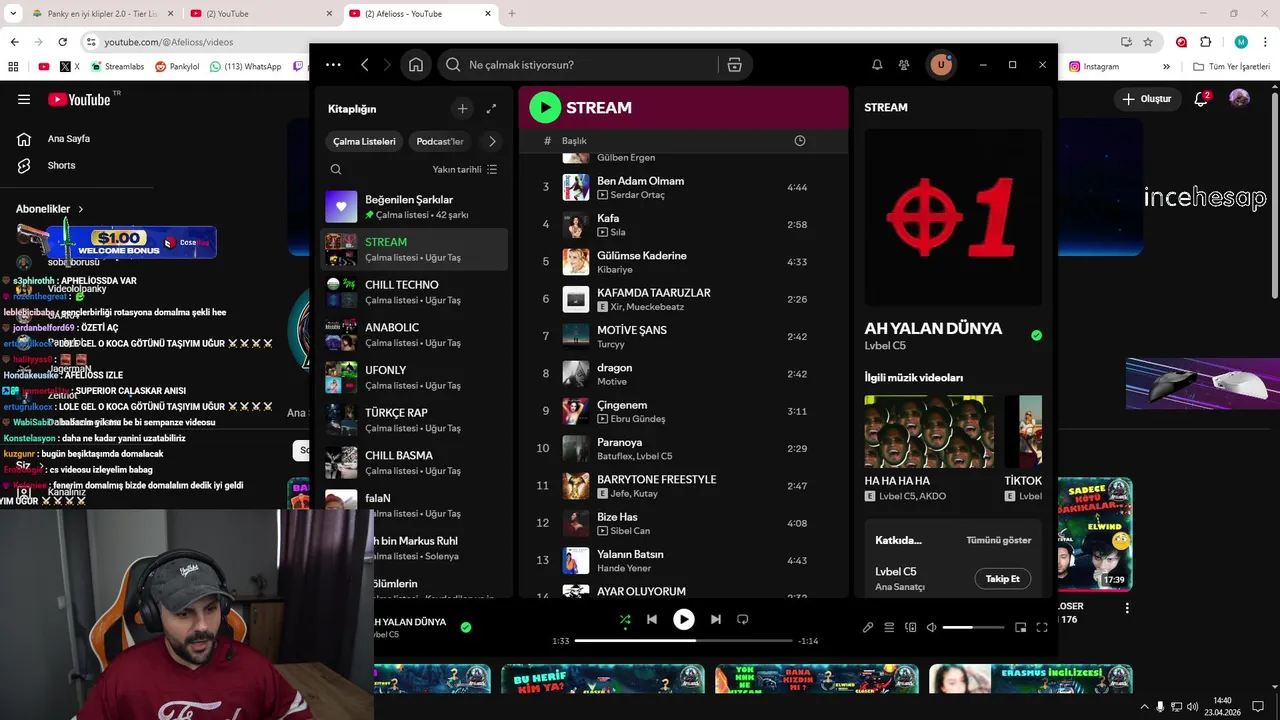Play the STREAM playlist with the green button
Screen dimensions: 1280x720
click(545, 108)
